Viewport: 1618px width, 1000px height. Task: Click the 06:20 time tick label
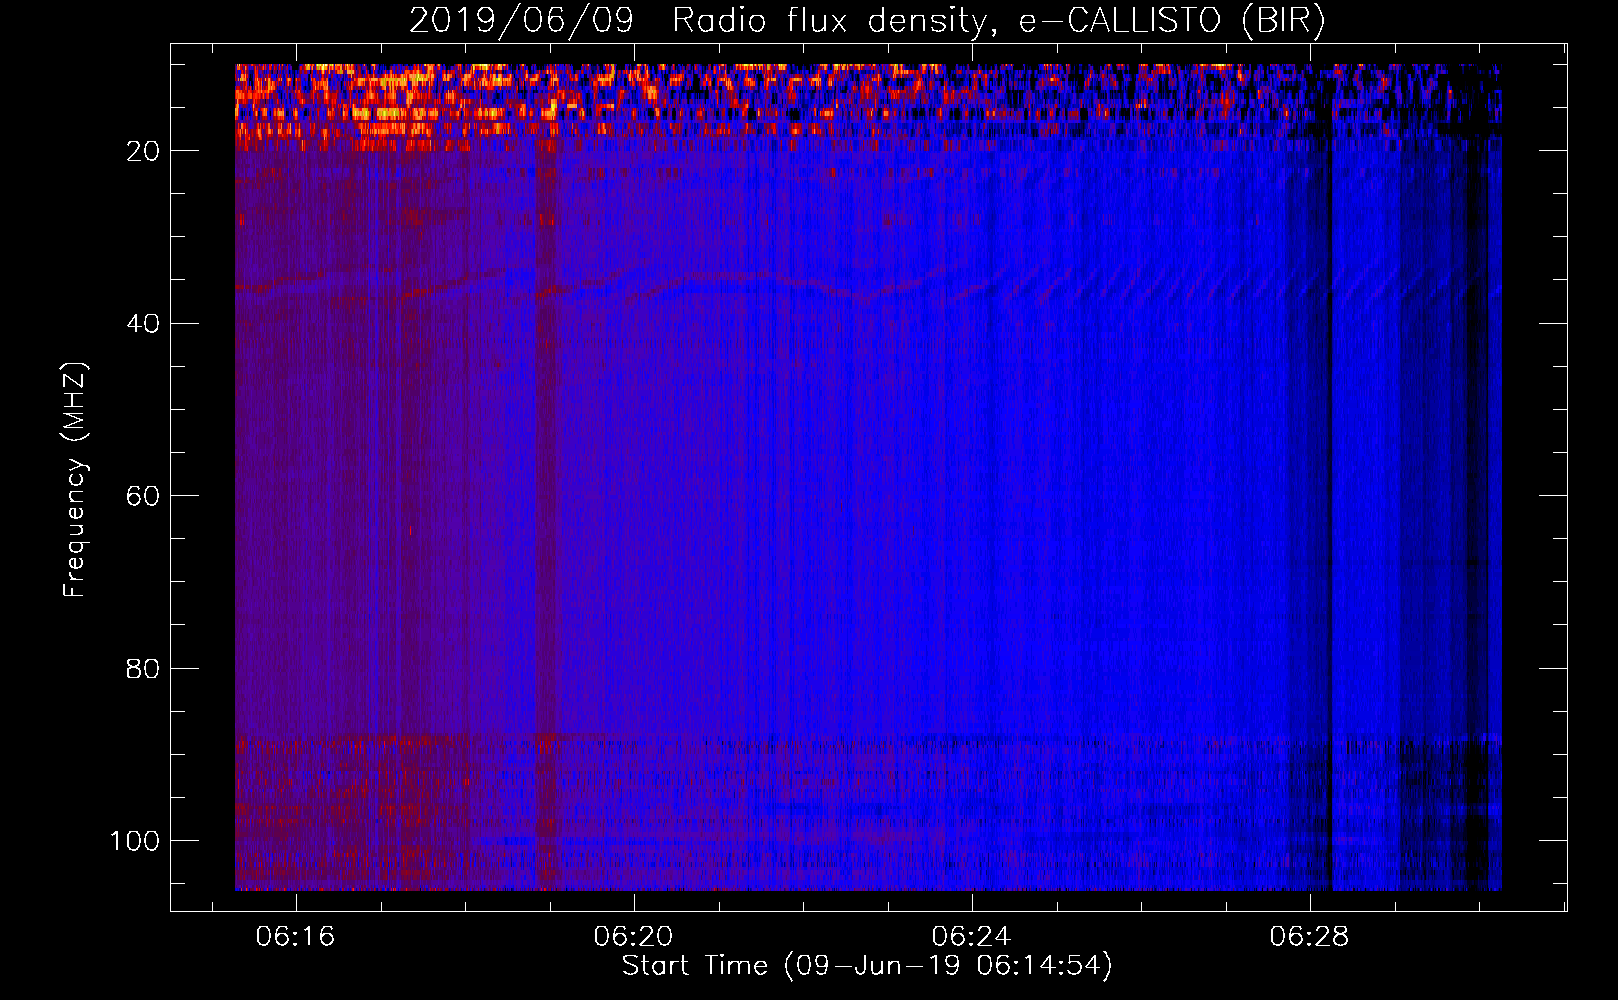click(633, 937)
